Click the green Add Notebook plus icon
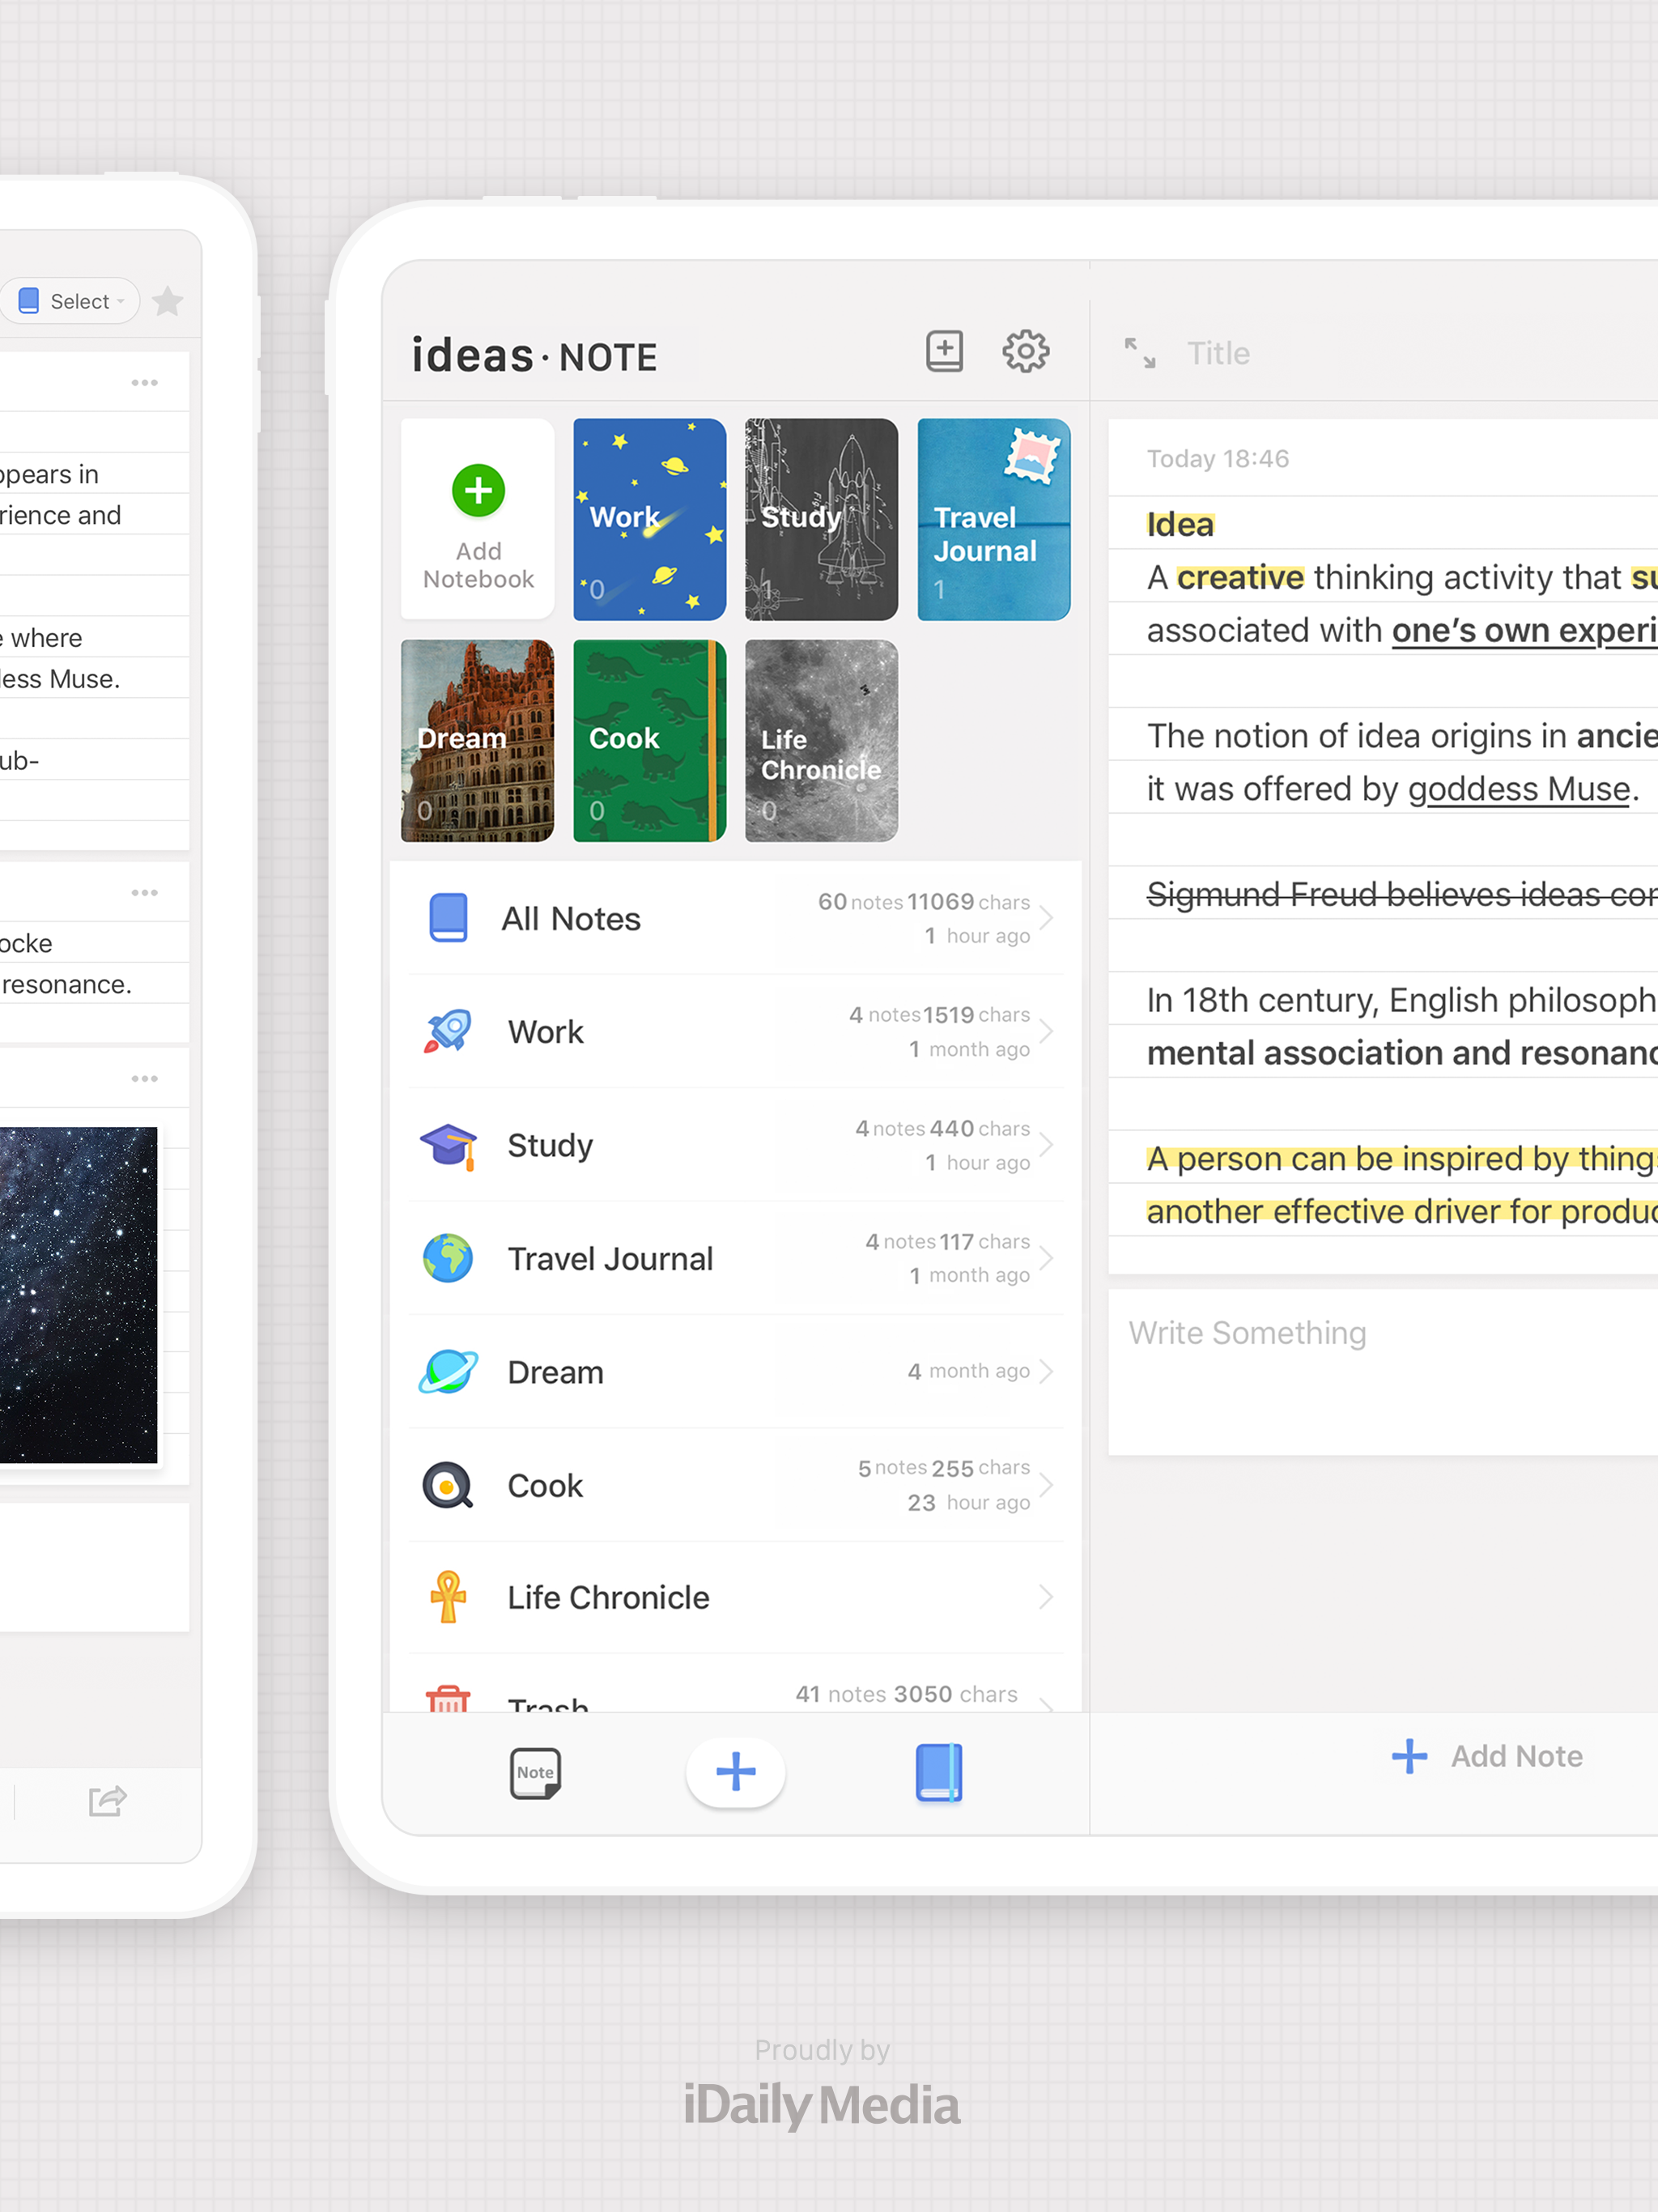This screenshot has width=1658, height=2212. click(x=478, y=491)
